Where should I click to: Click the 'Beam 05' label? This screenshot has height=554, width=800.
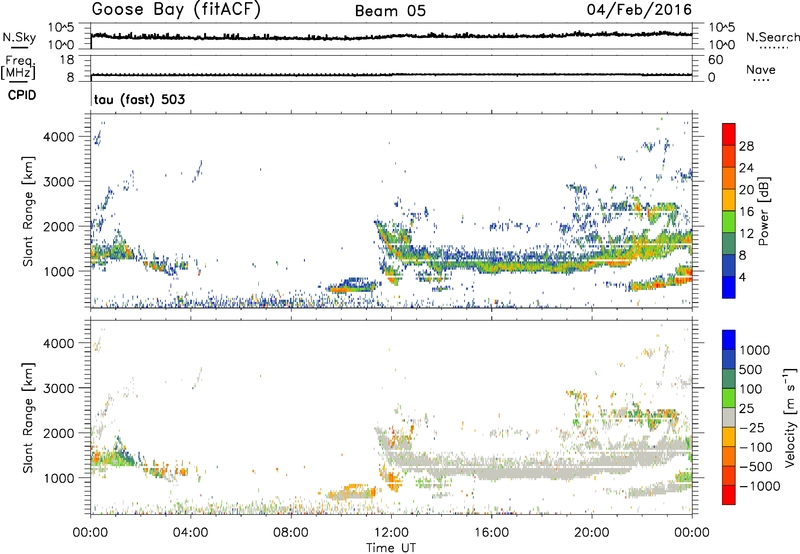coord(390,11)
